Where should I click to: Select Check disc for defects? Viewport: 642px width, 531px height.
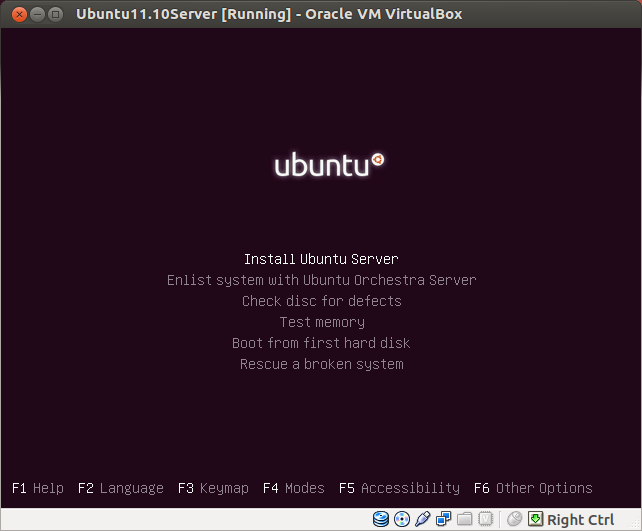click(x=321, y=301)
